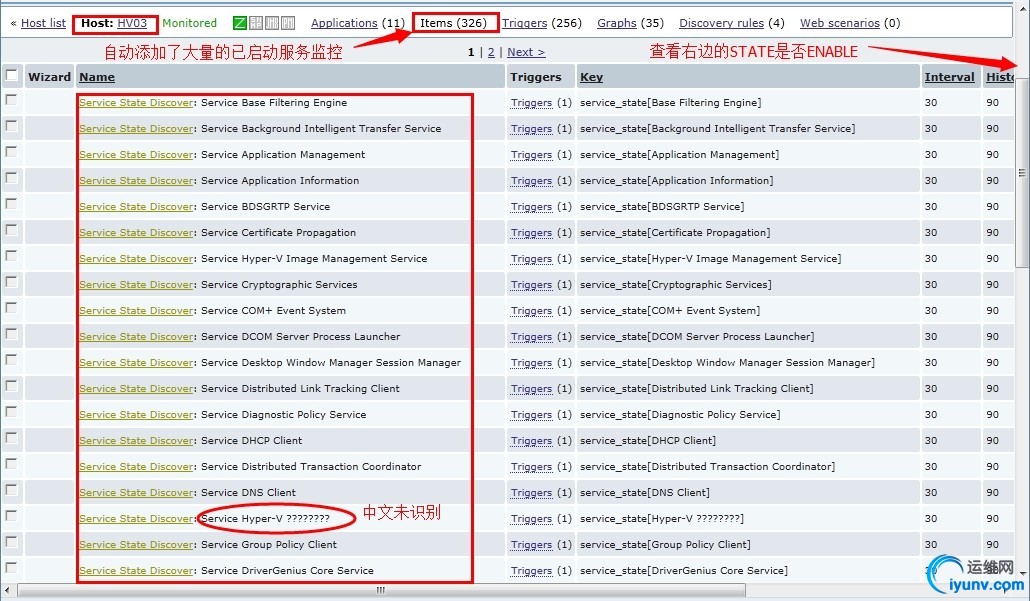Click item name Service Hyper-V Image Management Service
1030x601 pixels.
tap(314, 259)
